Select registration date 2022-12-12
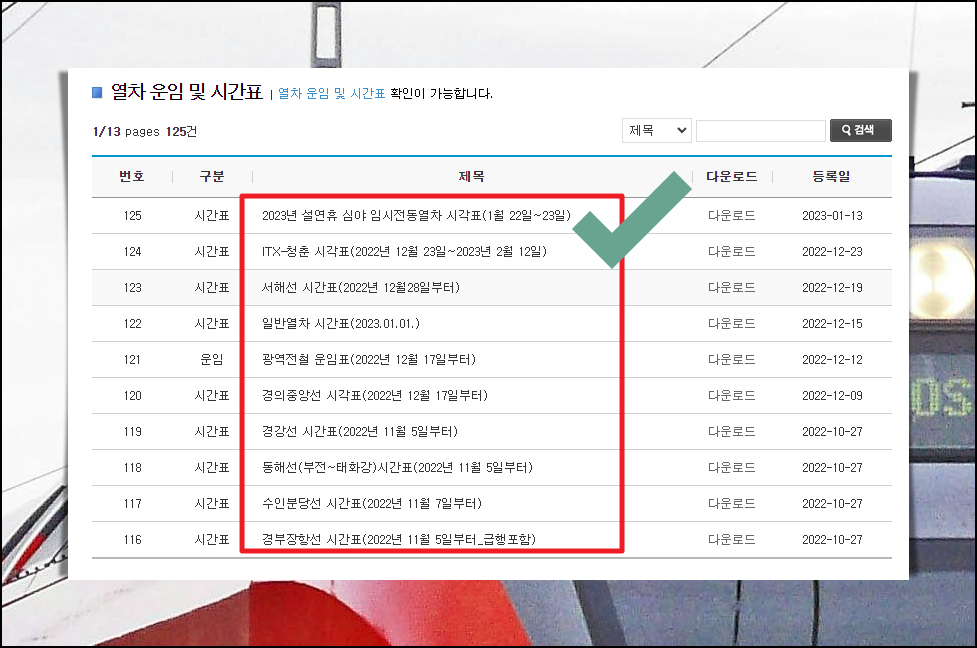 point(832,360)
